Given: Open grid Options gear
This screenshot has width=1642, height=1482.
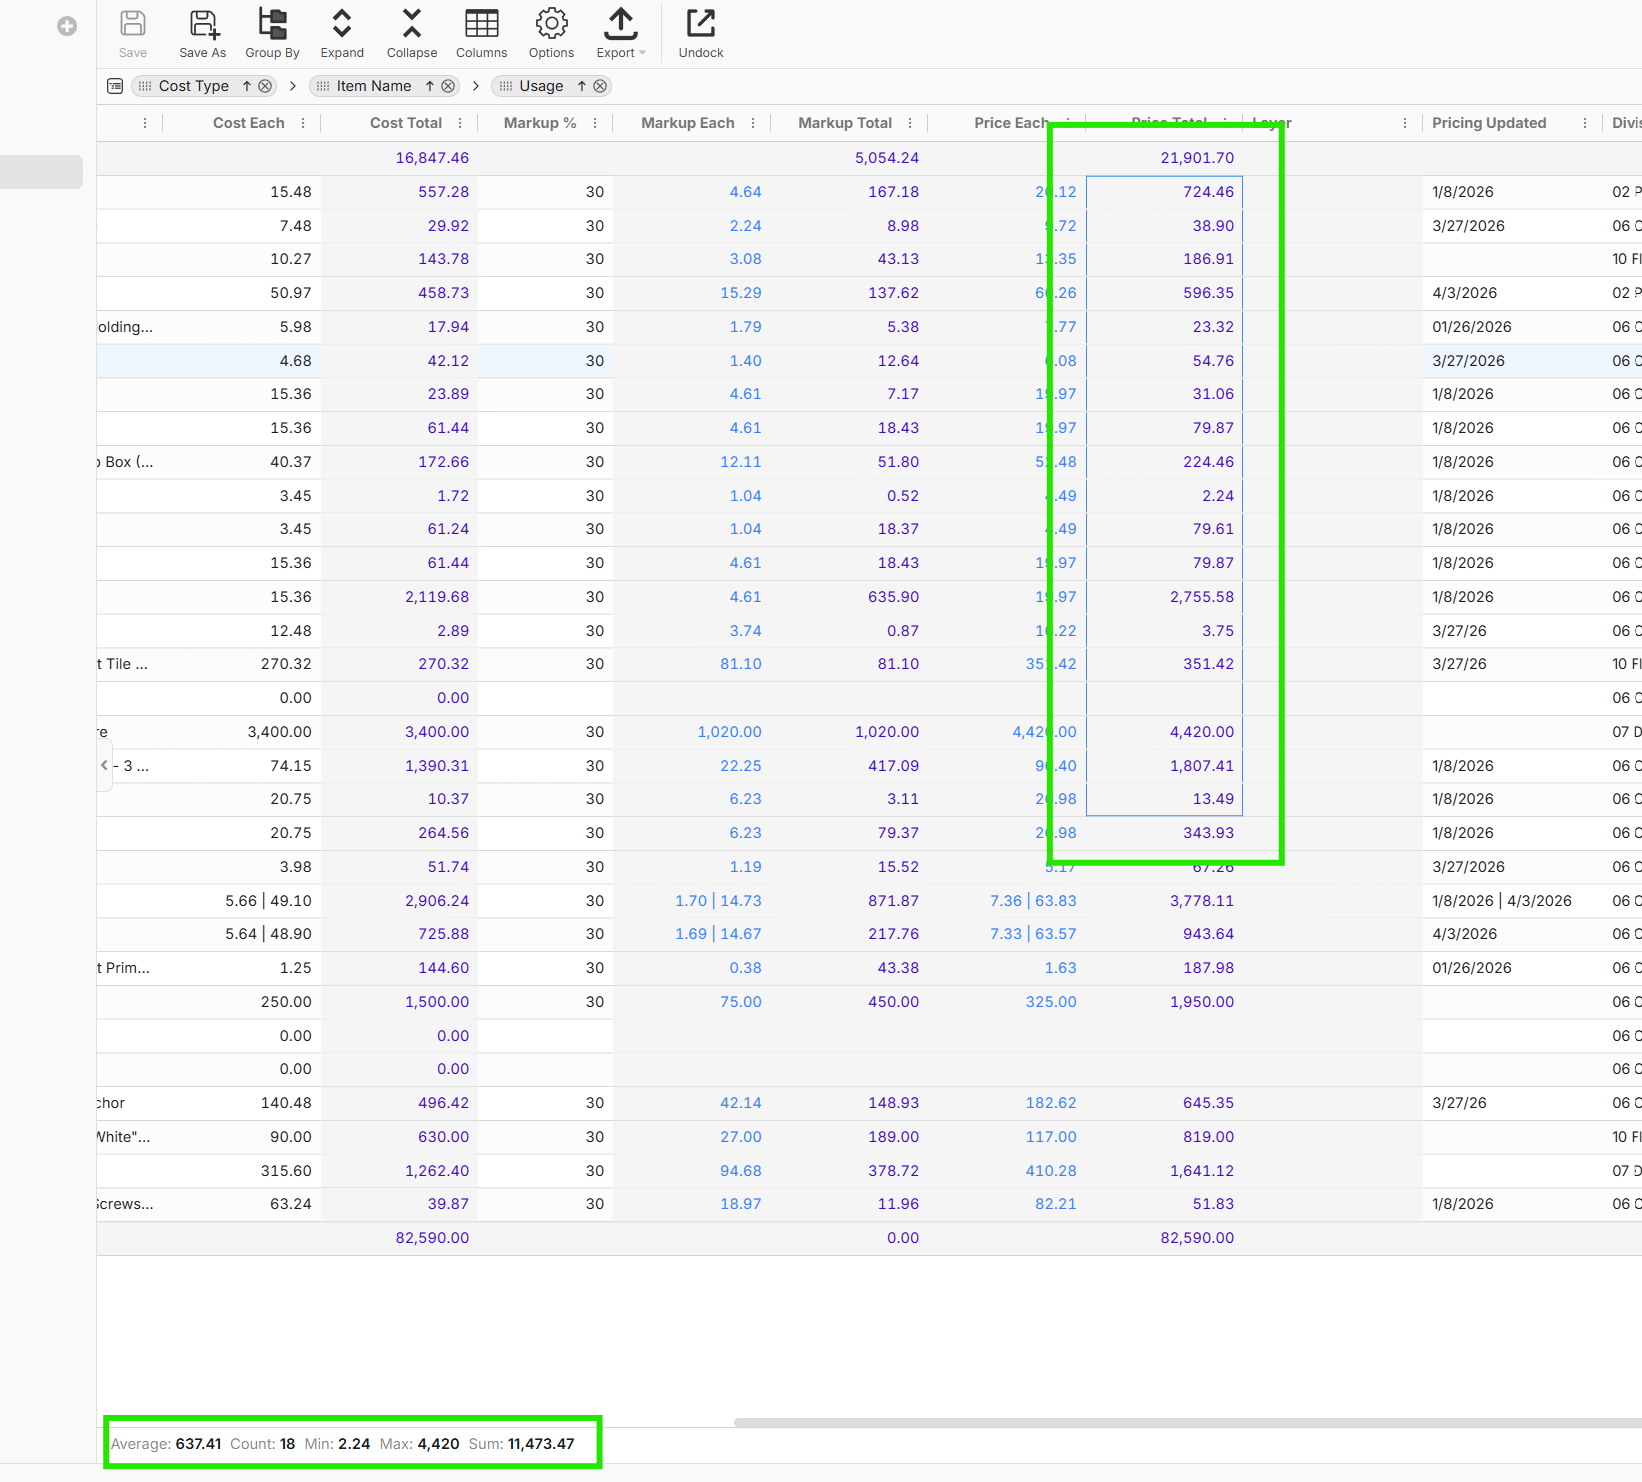Looking at the screenshot, I should [x=551, y=33].
